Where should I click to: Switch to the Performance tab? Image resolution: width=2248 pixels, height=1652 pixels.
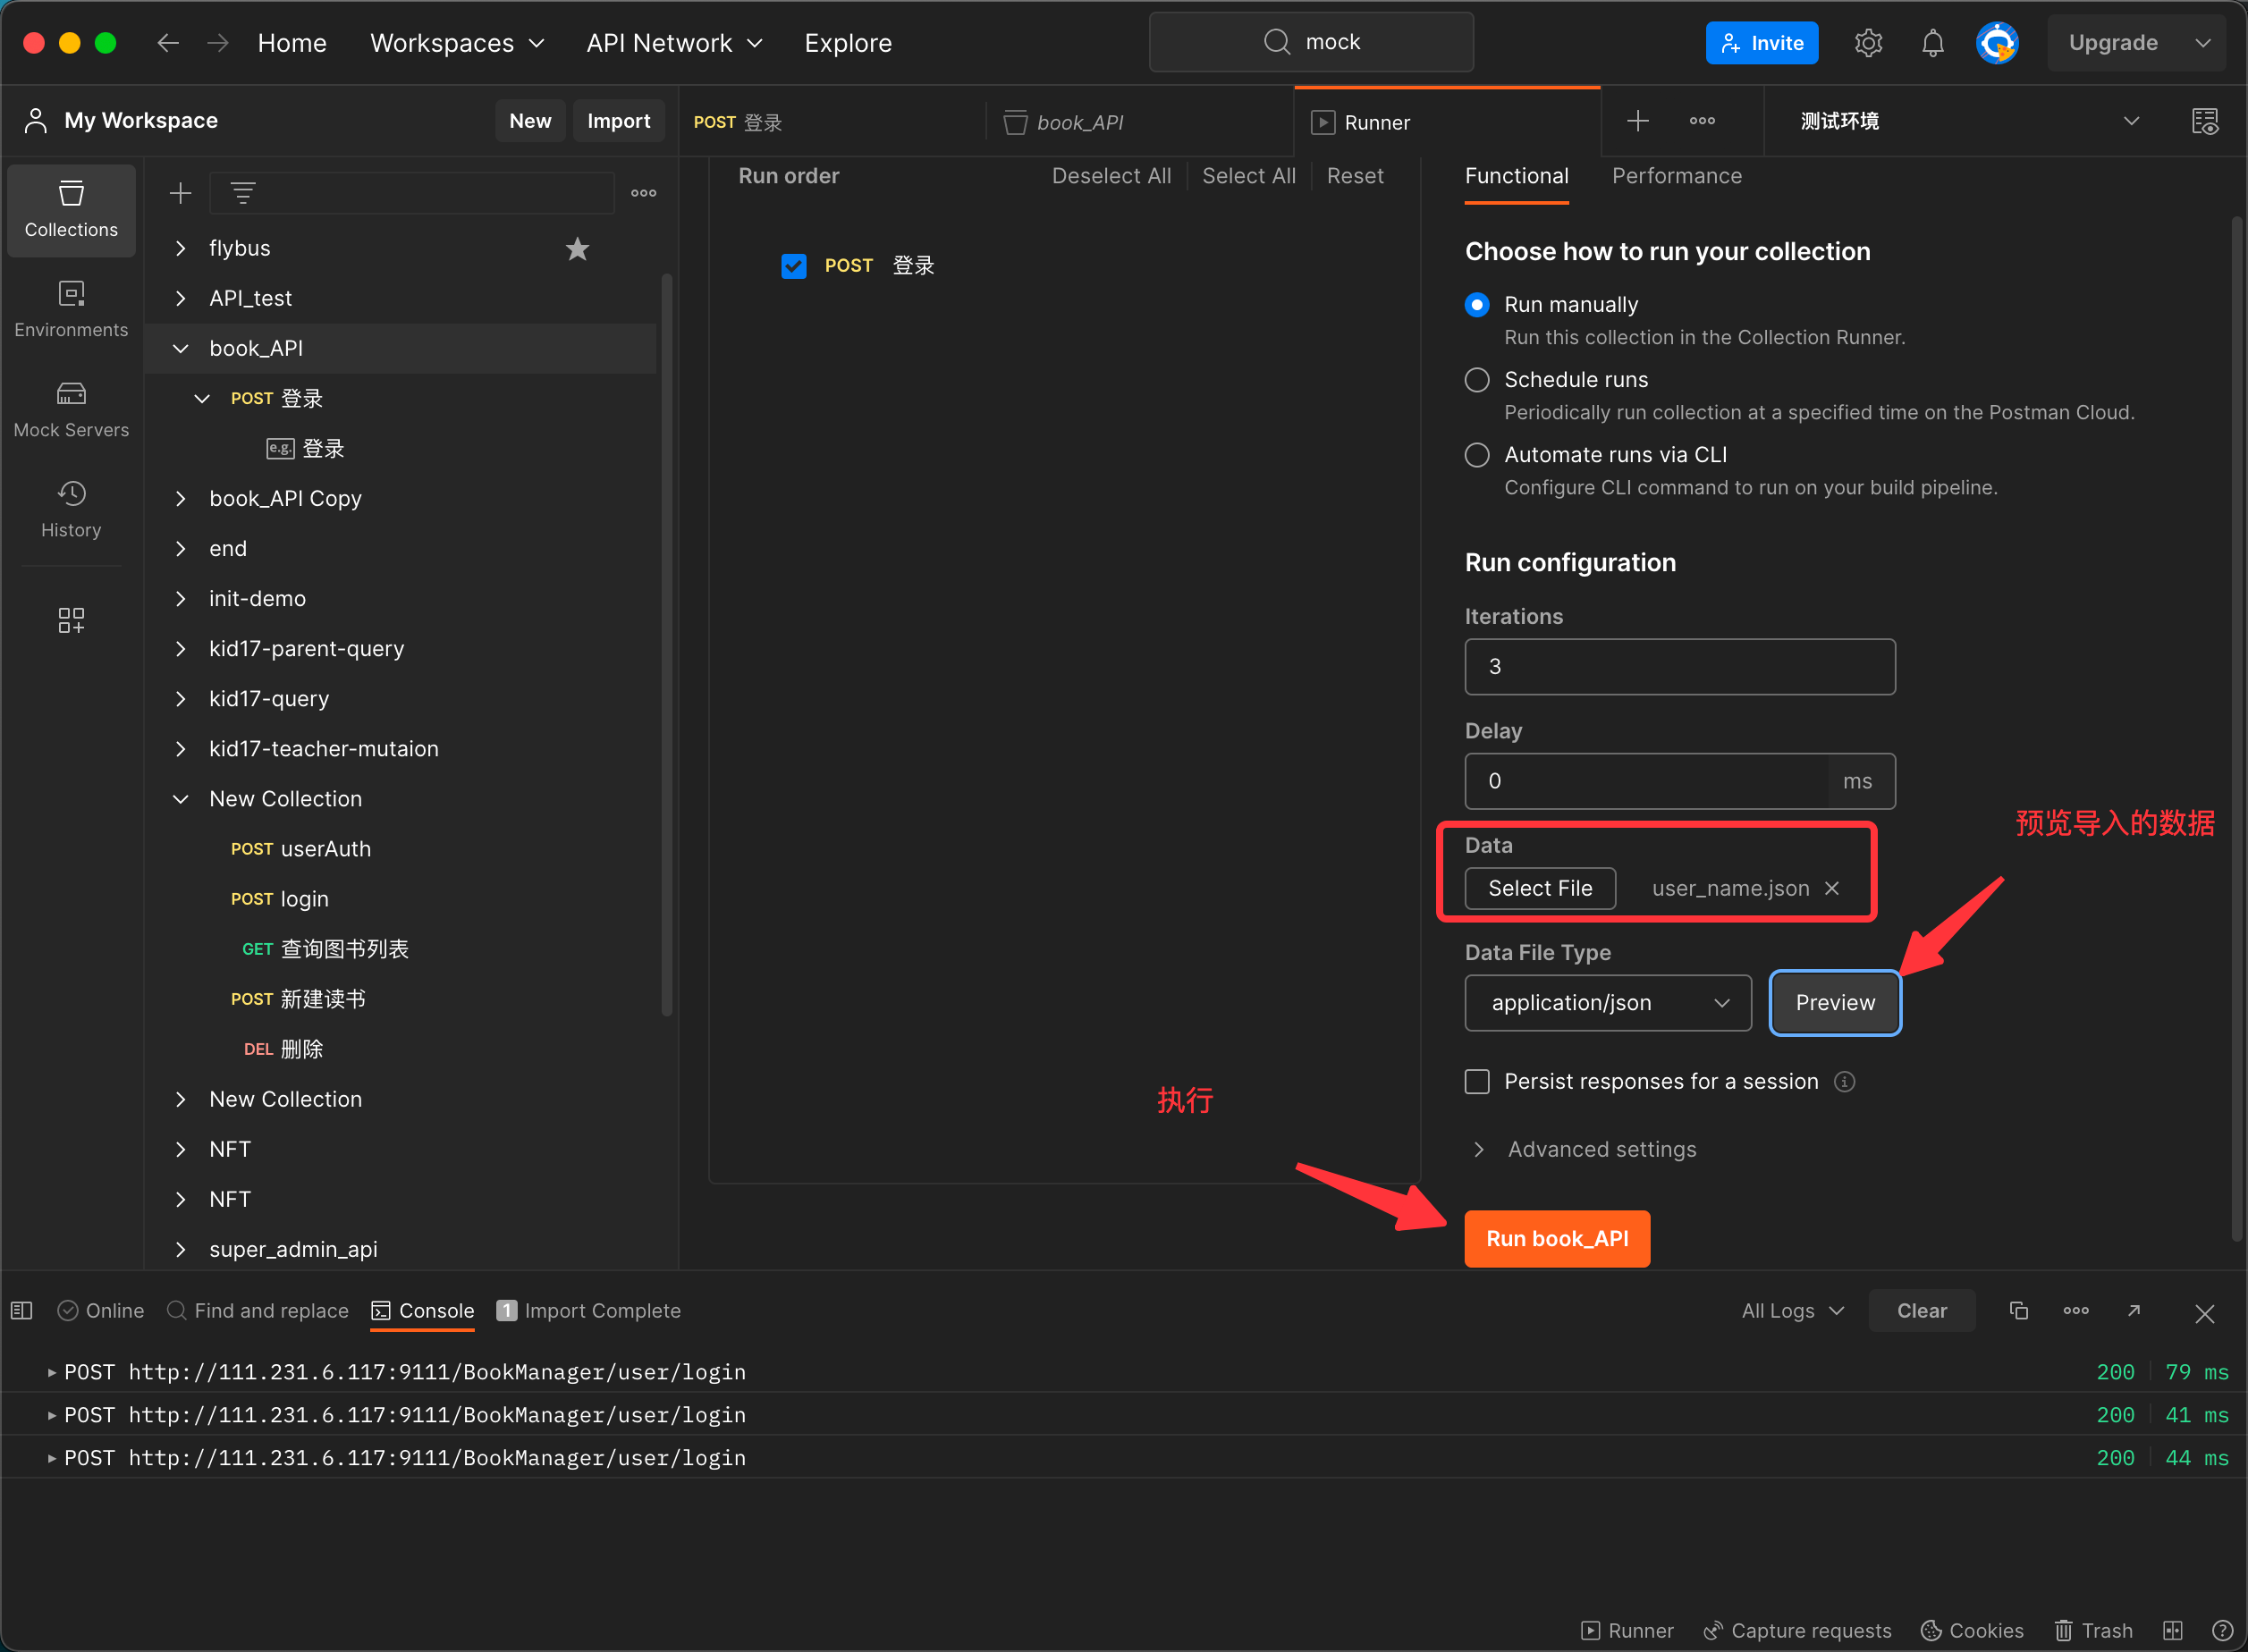(x=1676, y=176)
